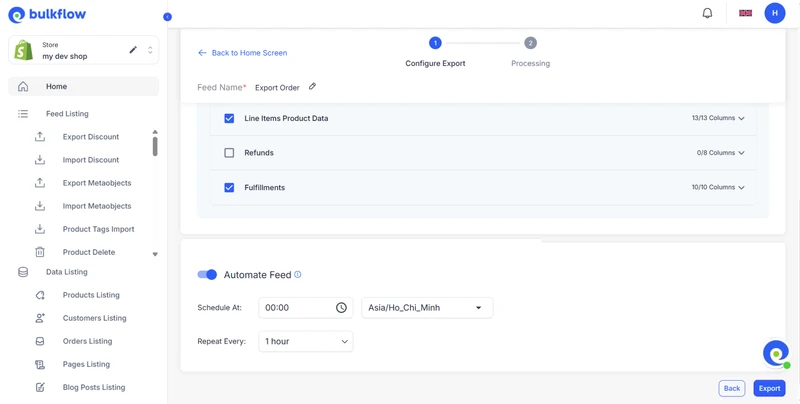
Task: Uncheck the Fulfillments checkbox
Action: tap(229, 188)
